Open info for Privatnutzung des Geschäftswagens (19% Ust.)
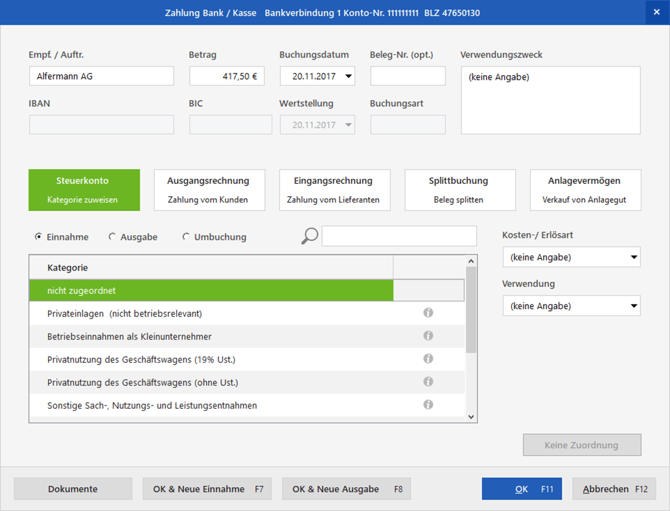The height and width of the screenshot is (511, 670). (428, 359)
